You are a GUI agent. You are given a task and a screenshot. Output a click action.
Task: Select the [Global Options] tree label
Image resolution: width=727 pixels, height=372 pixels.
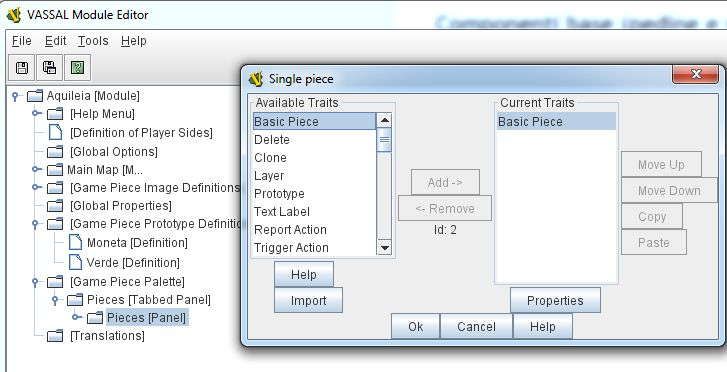[x=114, y=152]
